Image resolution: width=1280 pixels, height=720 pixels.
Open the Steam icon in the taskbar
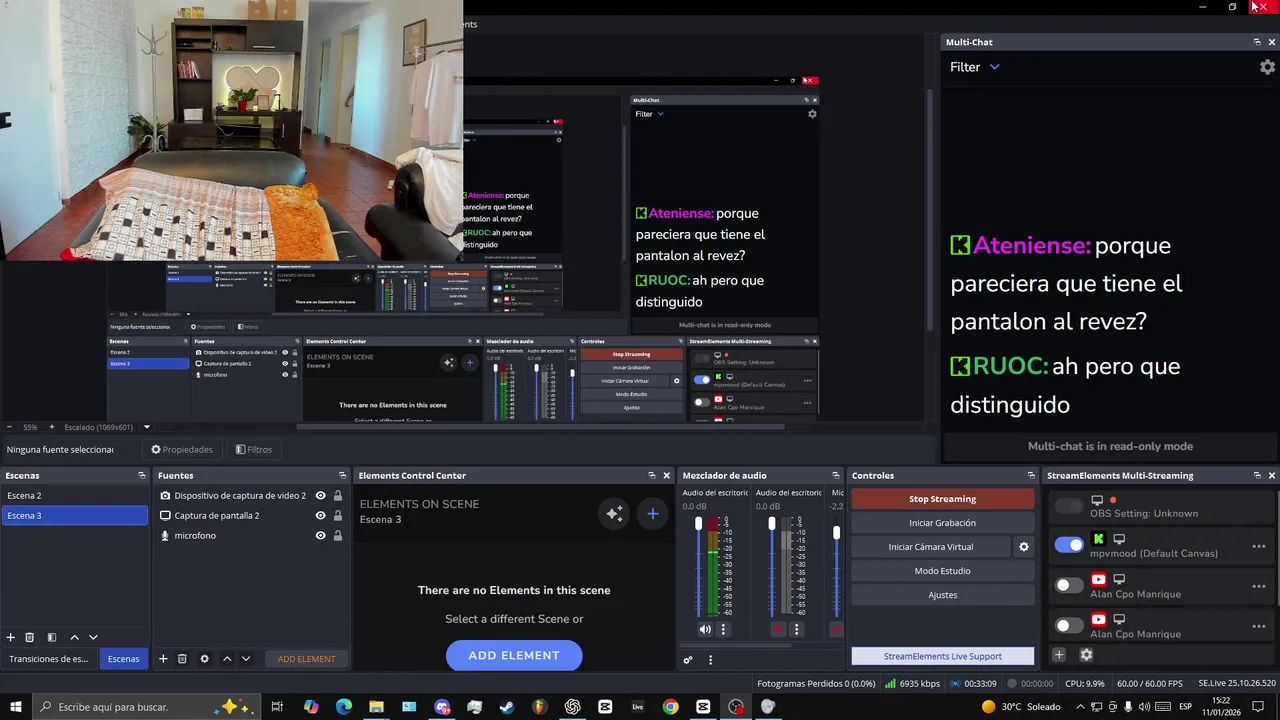(x=507, y=707)
